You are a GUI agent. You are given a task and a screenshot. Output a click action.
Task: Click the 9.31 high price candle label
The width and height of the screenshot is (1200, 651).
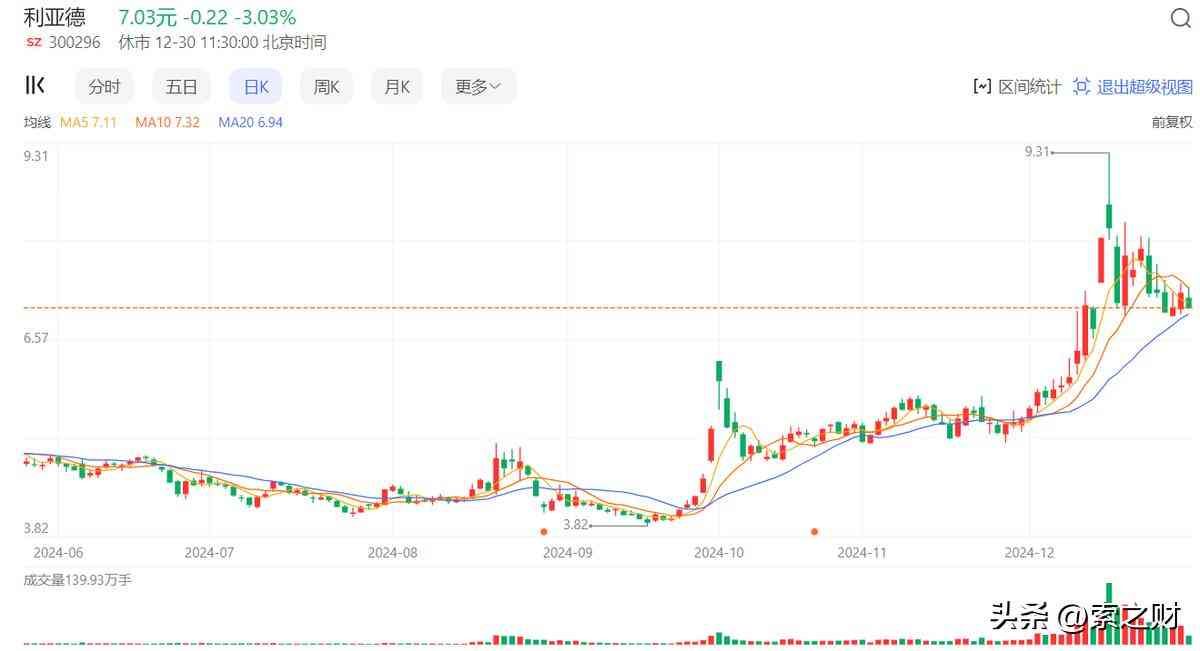tap(1037, 152)
